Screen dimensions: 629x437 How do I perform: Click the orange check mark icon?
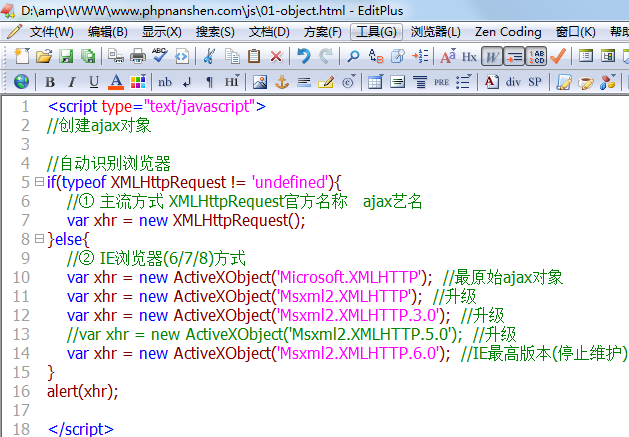click(x=558, y=57)
